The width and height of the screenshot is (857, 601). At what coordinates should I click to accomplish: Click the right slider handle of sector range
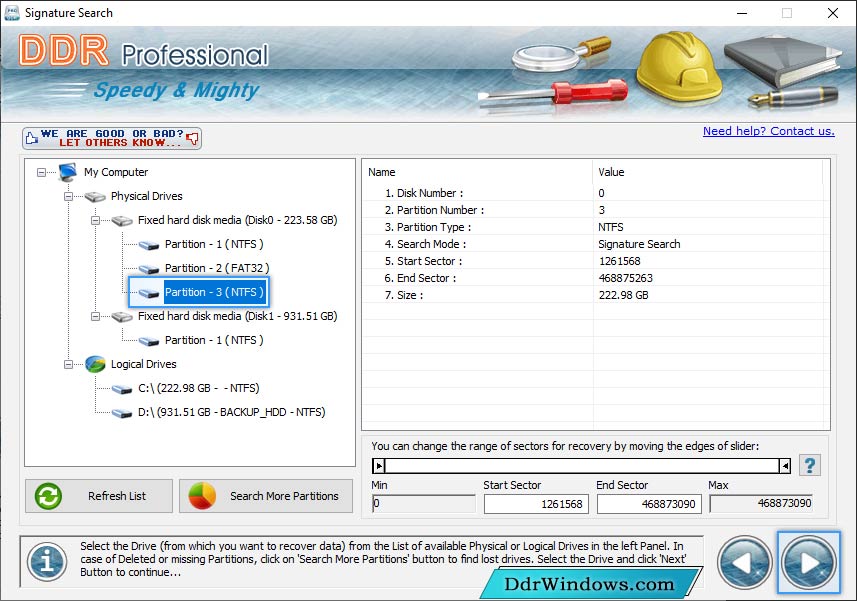(784, 466)
